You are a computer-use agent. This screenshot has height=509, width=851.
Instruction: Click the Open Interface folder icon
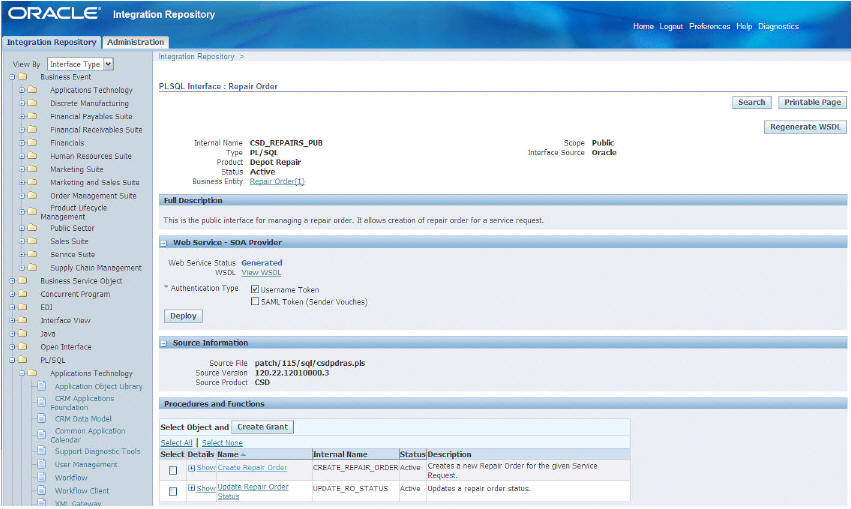[x=23, y=346]
